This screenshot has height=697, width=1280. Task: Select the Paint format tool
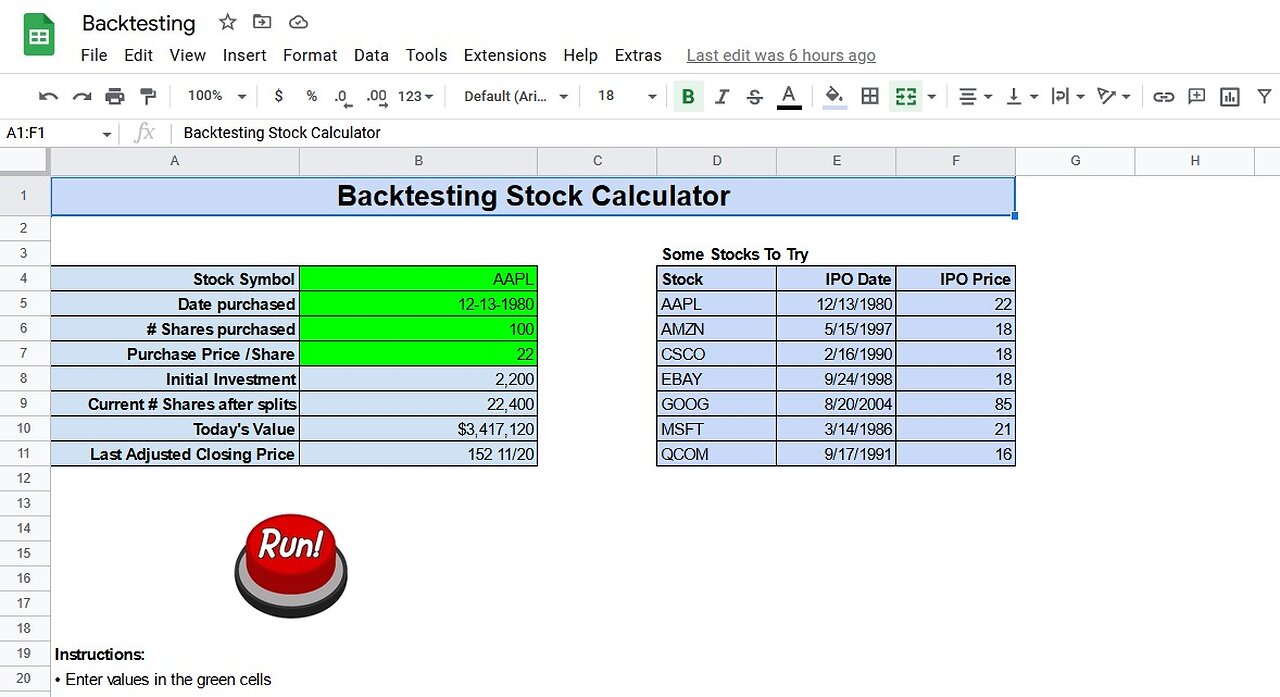(148, 96)
